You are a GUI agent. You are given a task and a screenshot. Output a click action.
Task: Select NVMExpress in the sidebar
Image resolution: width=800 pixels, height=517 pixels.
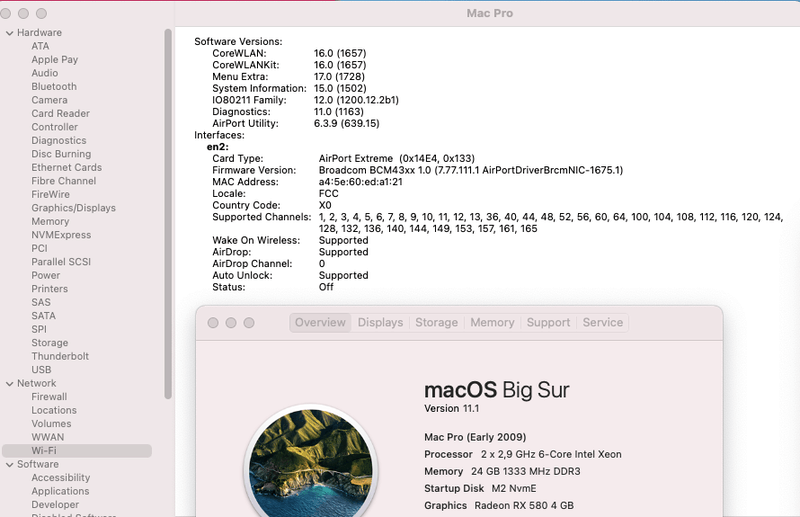[61, 235]
